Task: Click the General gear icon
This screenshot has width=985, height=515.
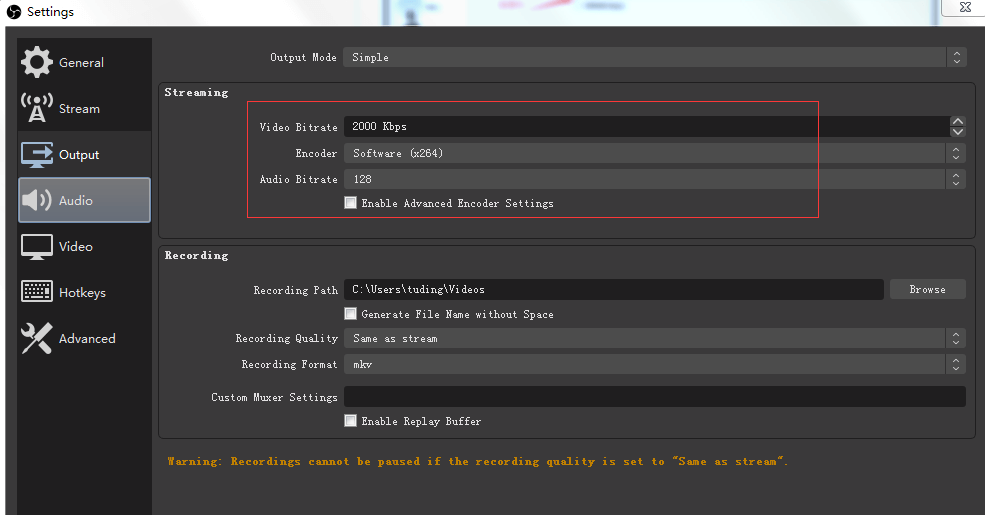Action: pos(37,62)
